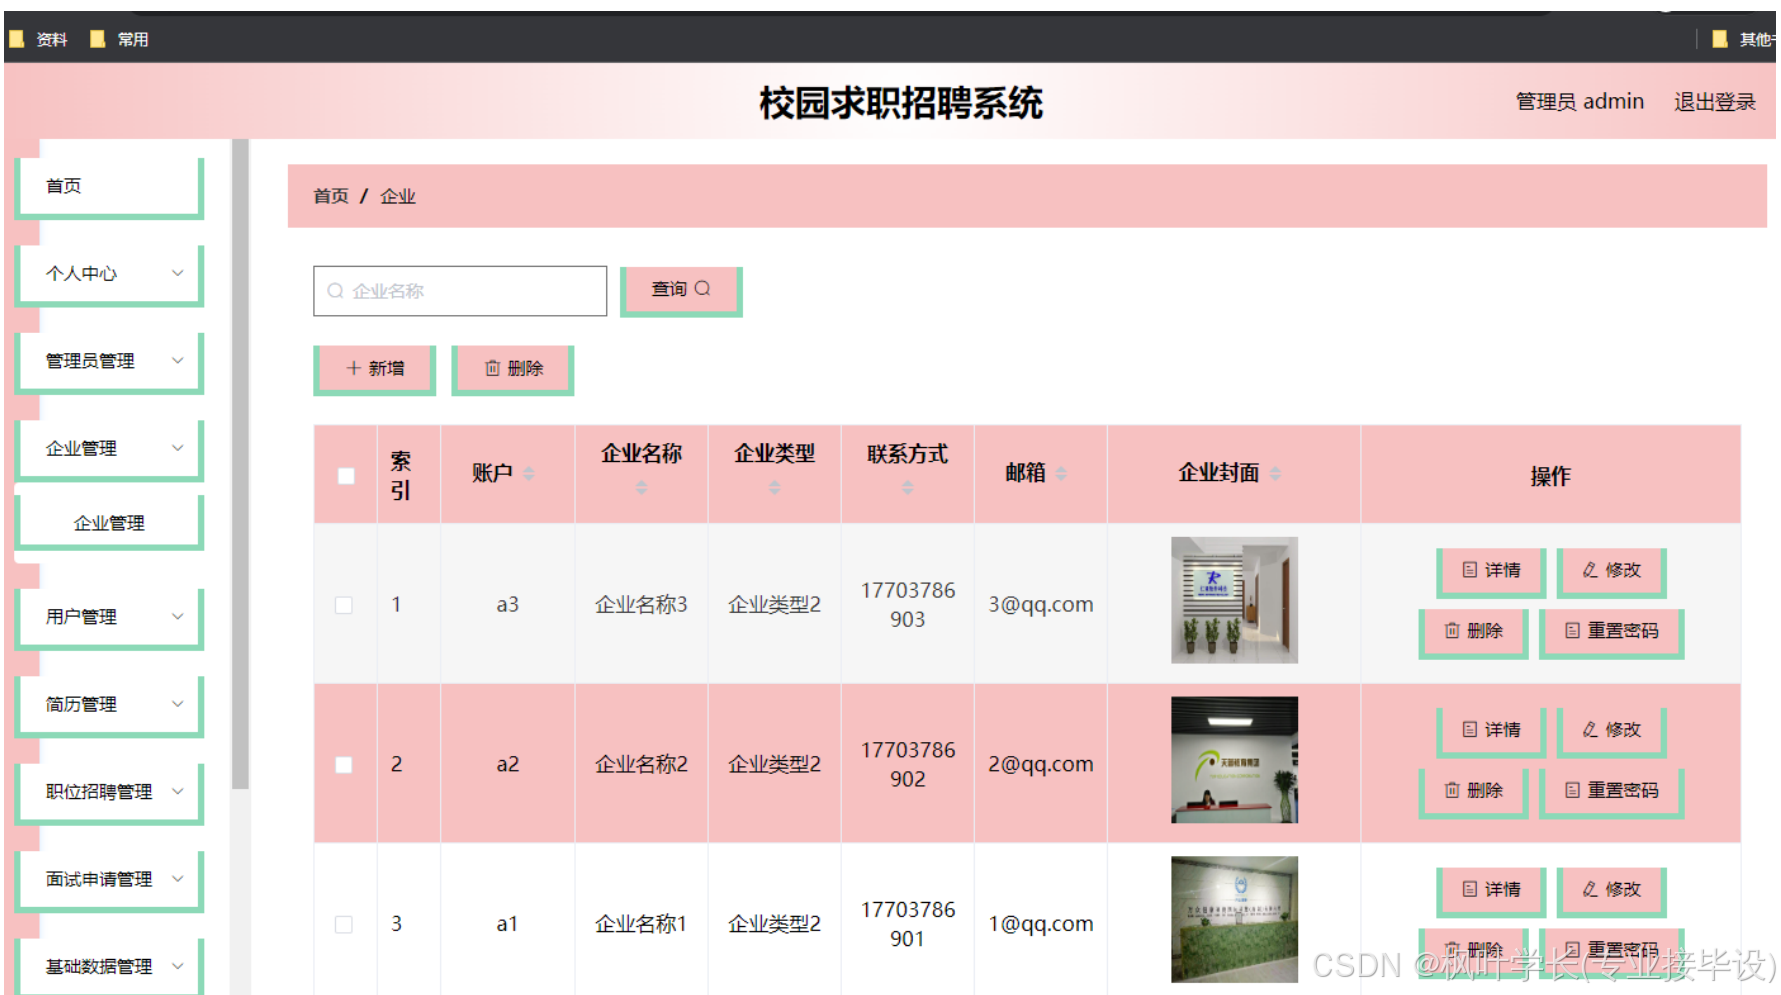Click the 常用 bookmark folder icon

coord(97,39)
